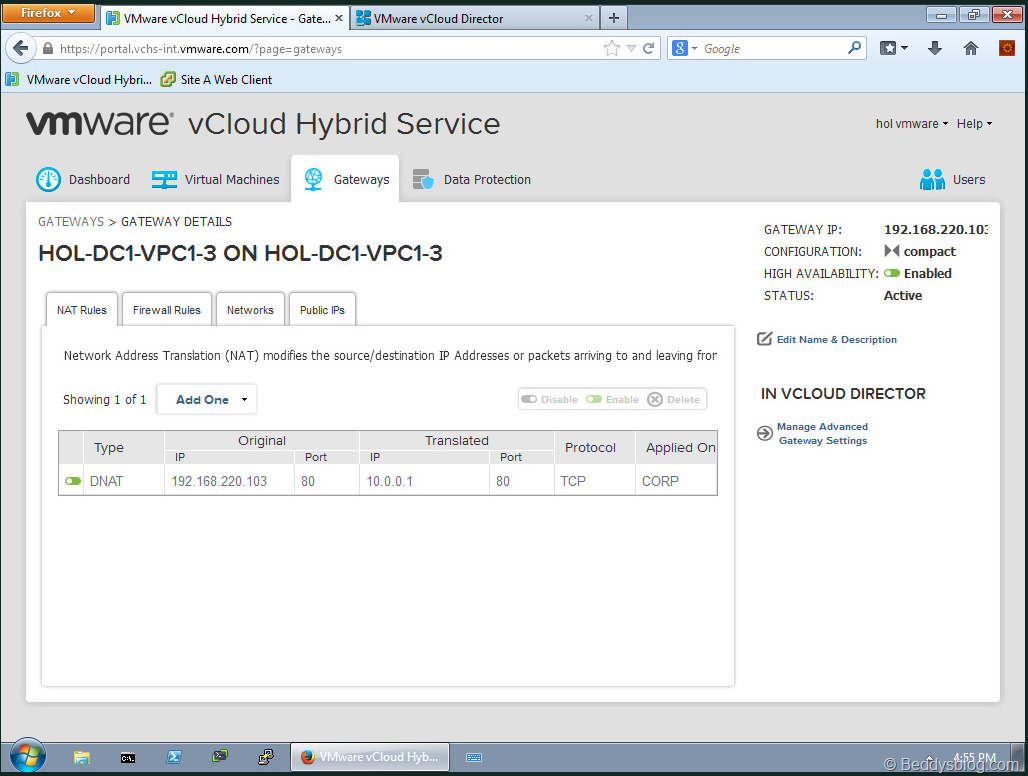This screenshot has height=776, width=1028.
Task: Go back using the browser back arrow
Action: (20, 48)
